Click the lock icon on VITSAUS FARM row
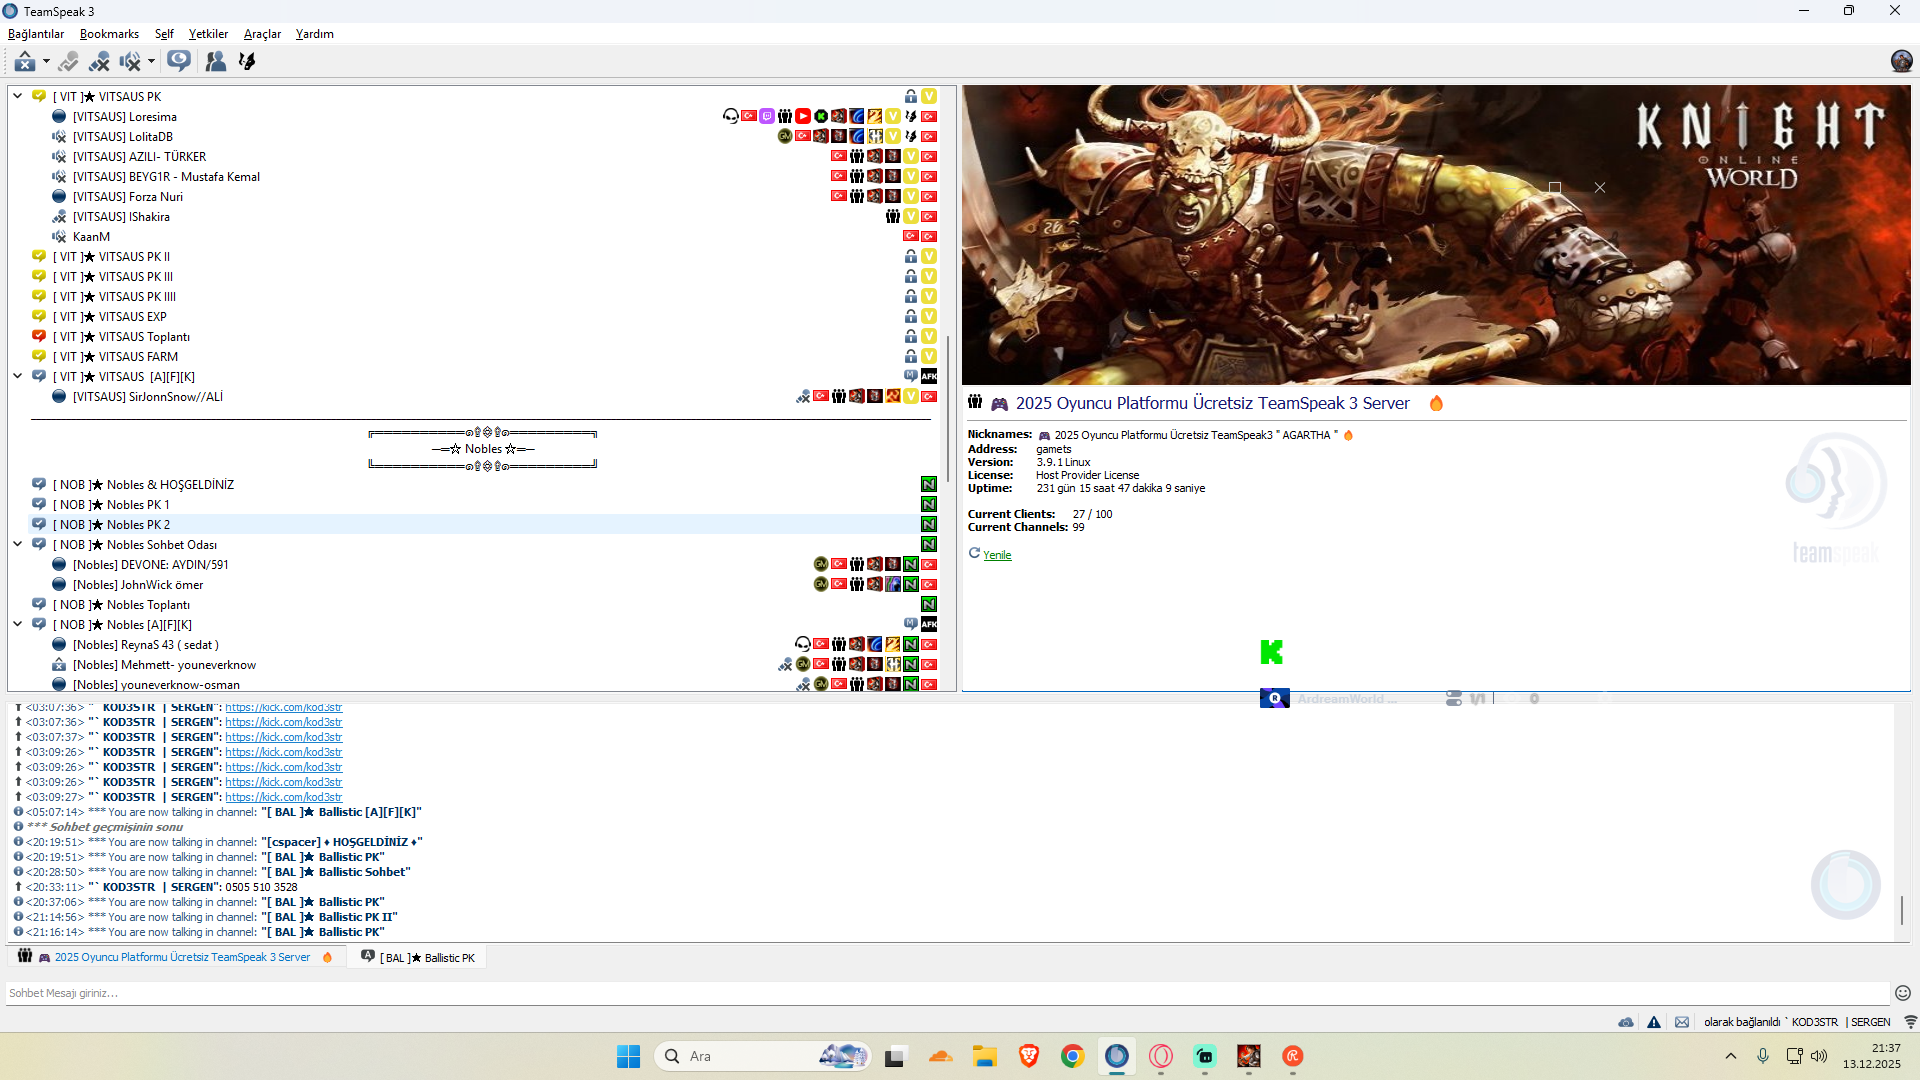This screenshot has width=1920, height=1080. pos(911,357)
